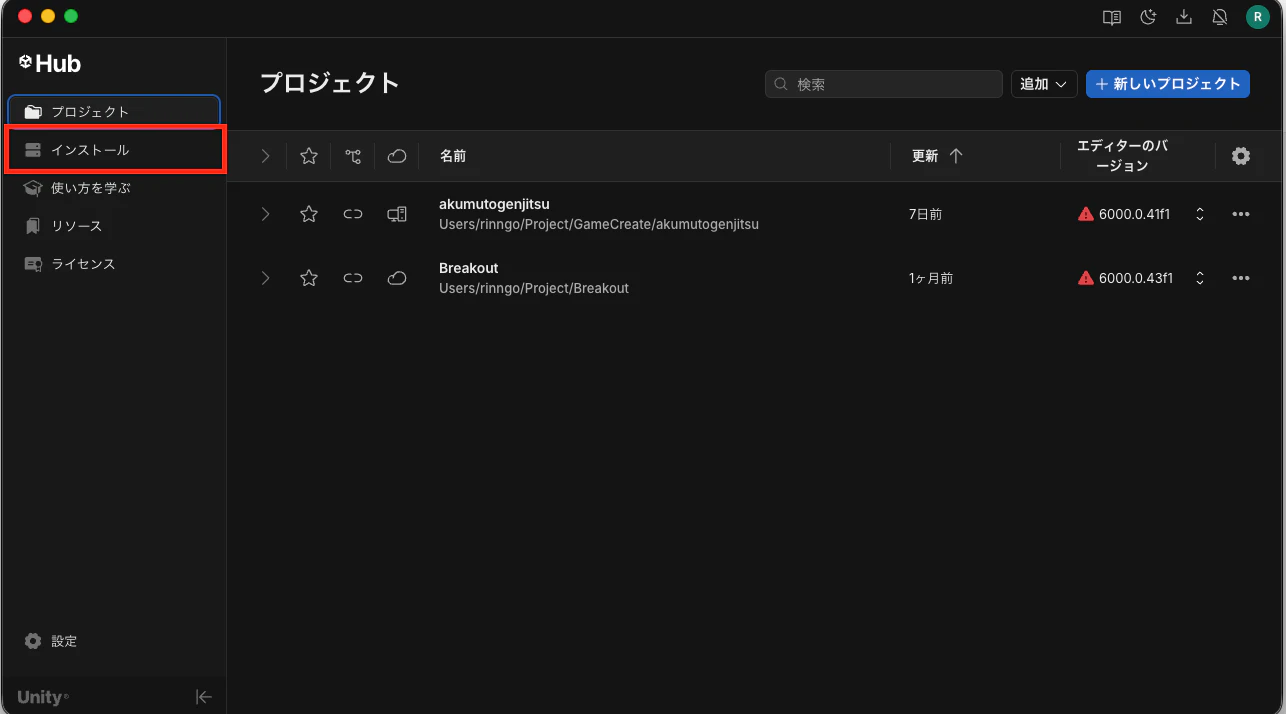
Task: Open the more options menu for akumutogenjitsu
Action: click(1241, 214)
